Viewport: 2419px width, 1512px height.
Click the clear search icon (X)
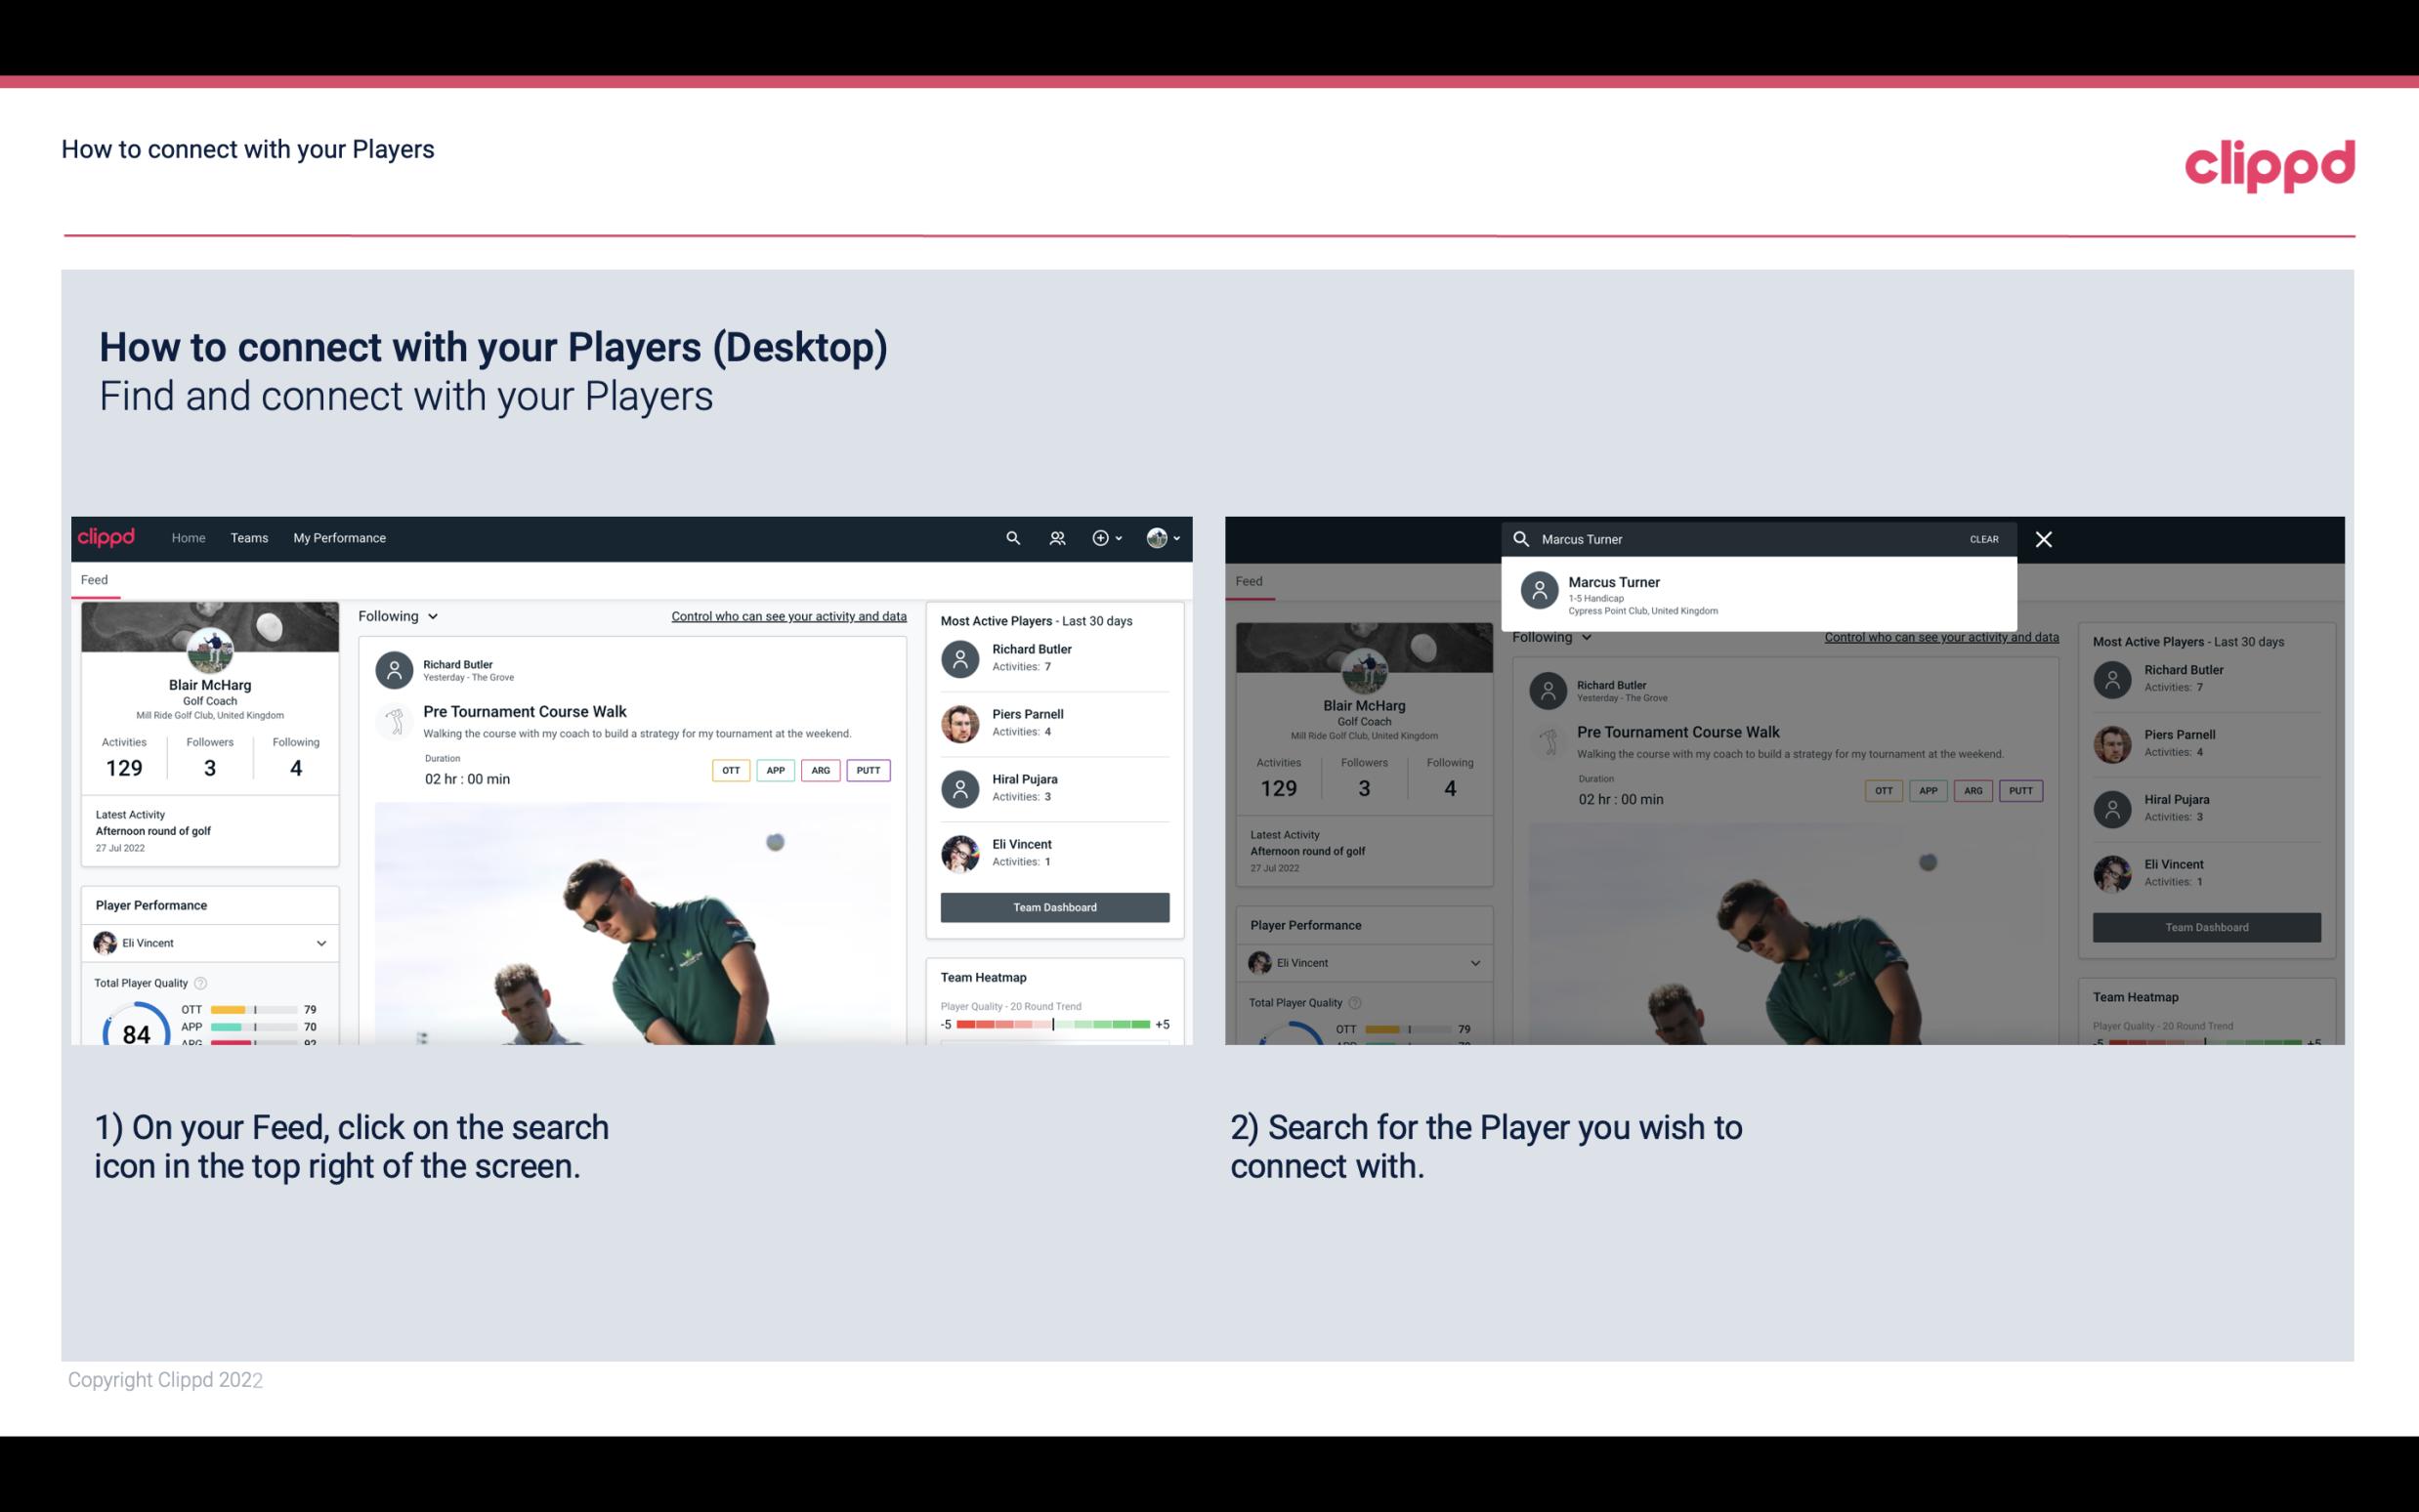pos(2047,538)
